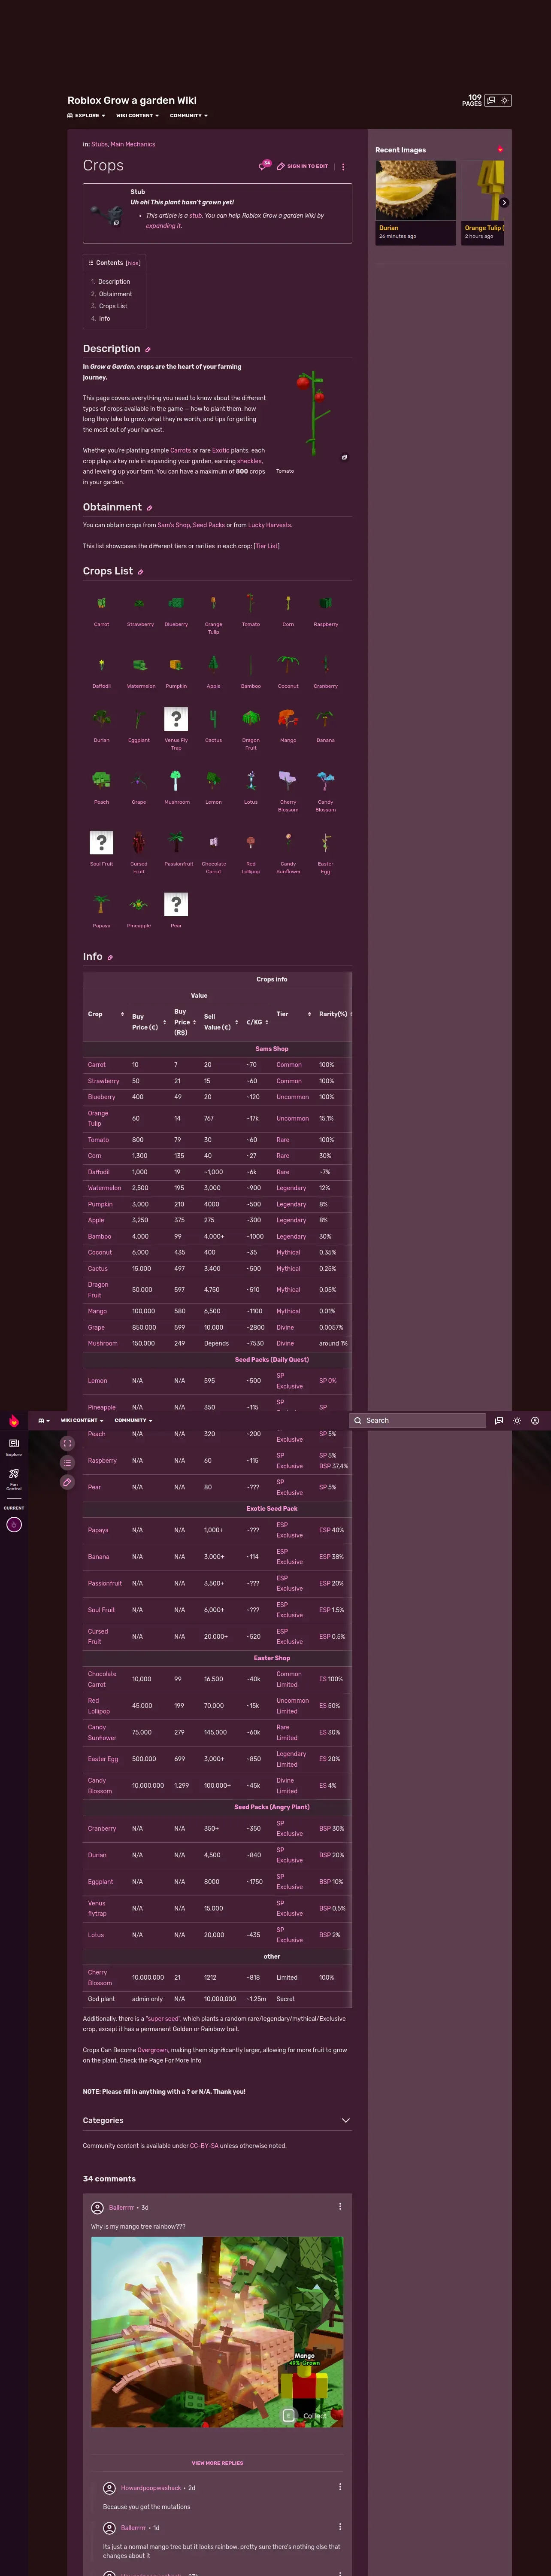Open the Soul Fruit placeholder image
551x2576 pixels.
coord(101,843)
